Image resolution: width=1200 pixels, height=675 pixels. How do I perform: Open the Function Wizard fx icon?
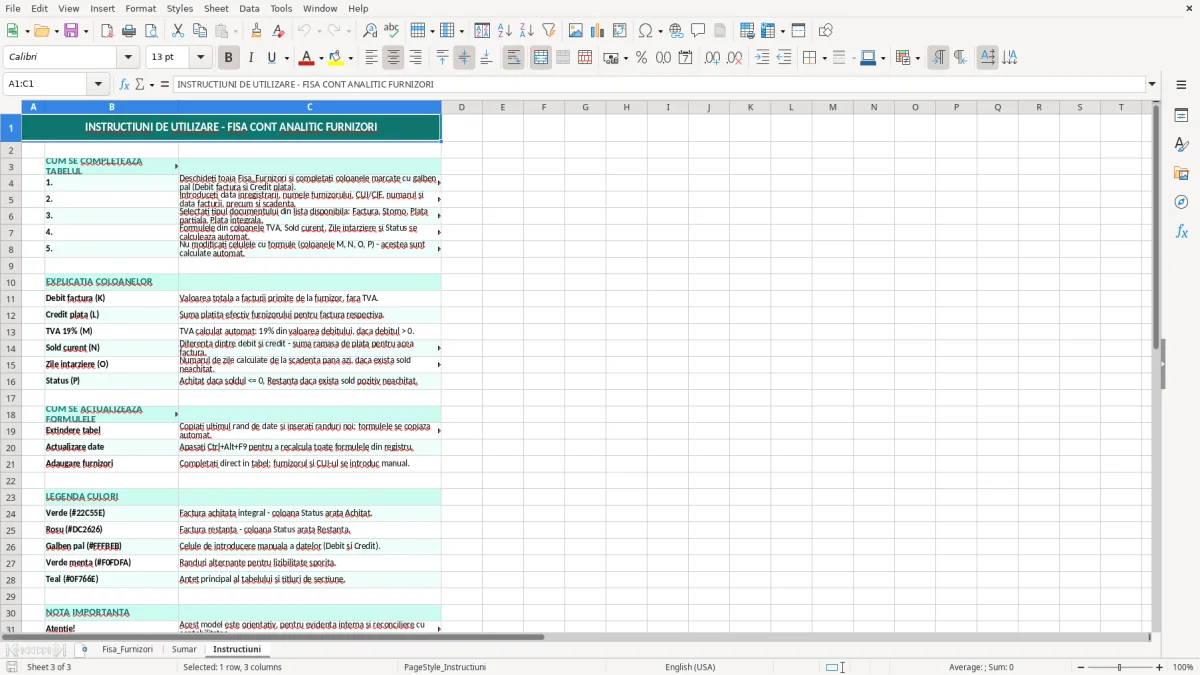click(x=125, y=84)
